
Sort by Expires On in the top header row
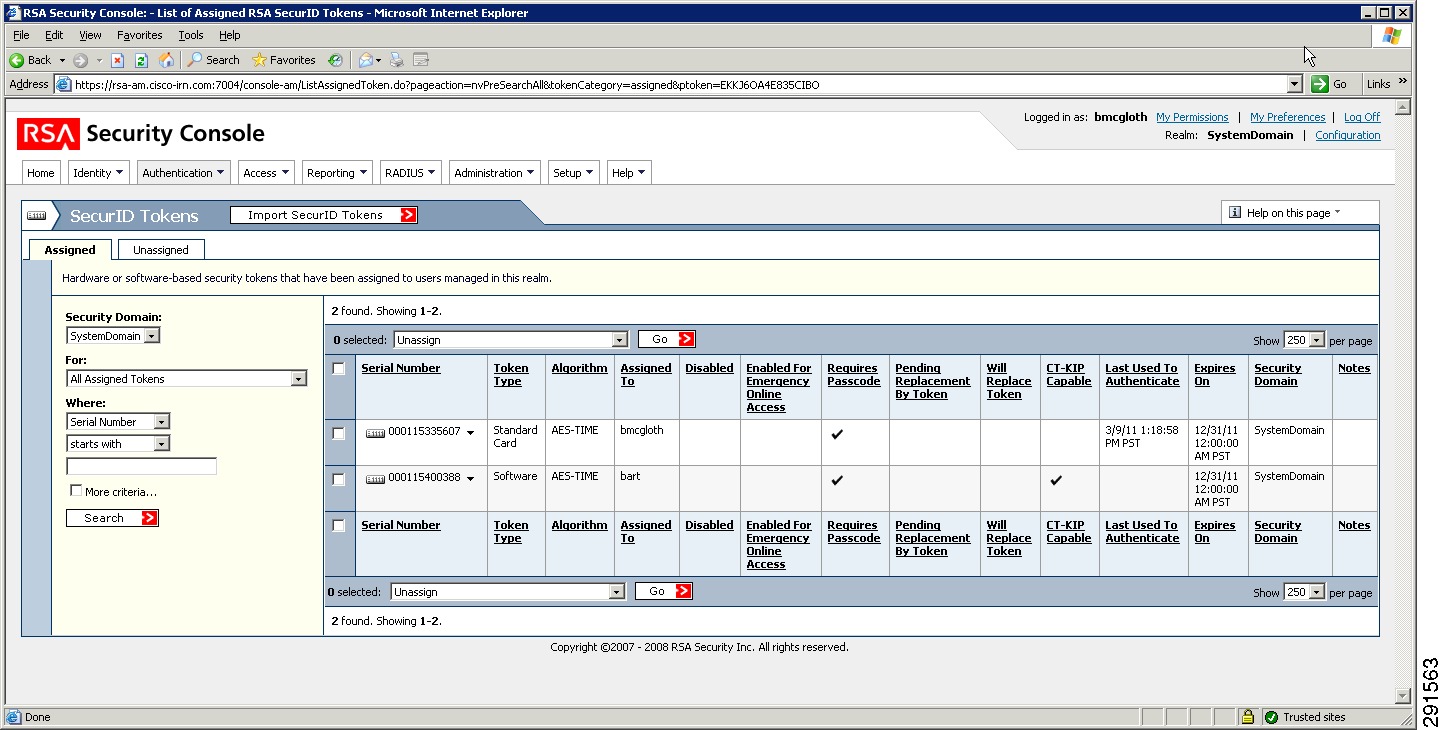click(x=1215, y=375)
